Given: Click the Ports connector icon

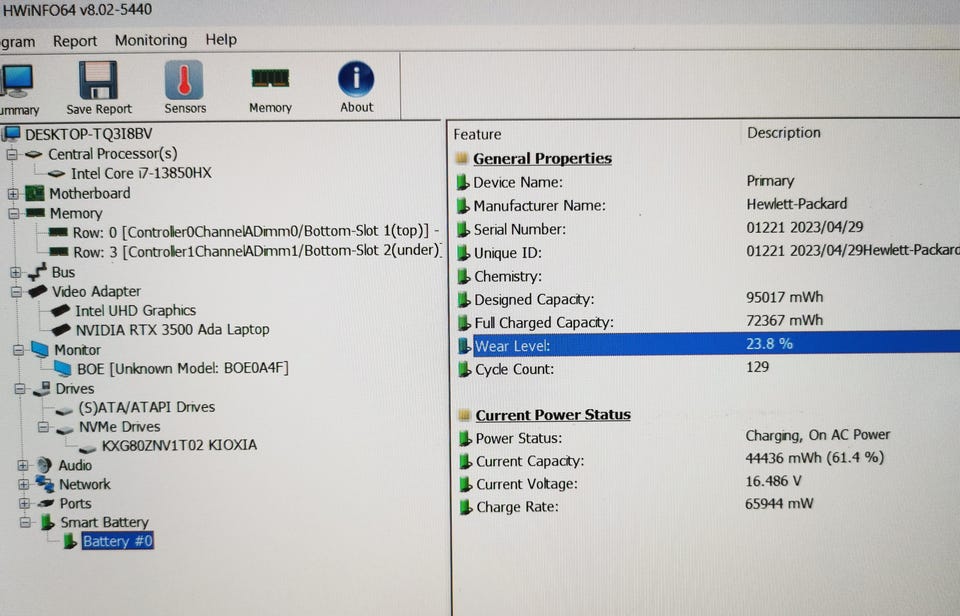Looking at the screenshot, I should pos(46,503).
